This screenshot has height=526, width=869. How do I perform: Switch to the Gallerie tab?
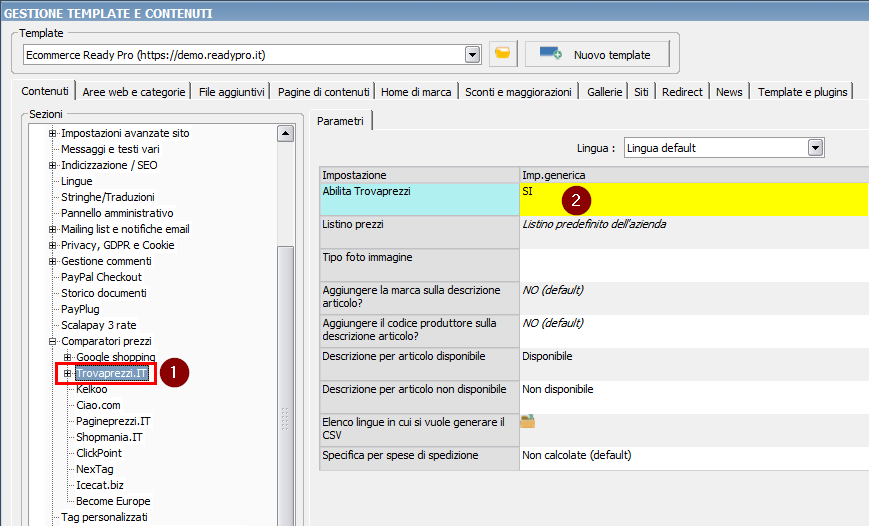604,92
